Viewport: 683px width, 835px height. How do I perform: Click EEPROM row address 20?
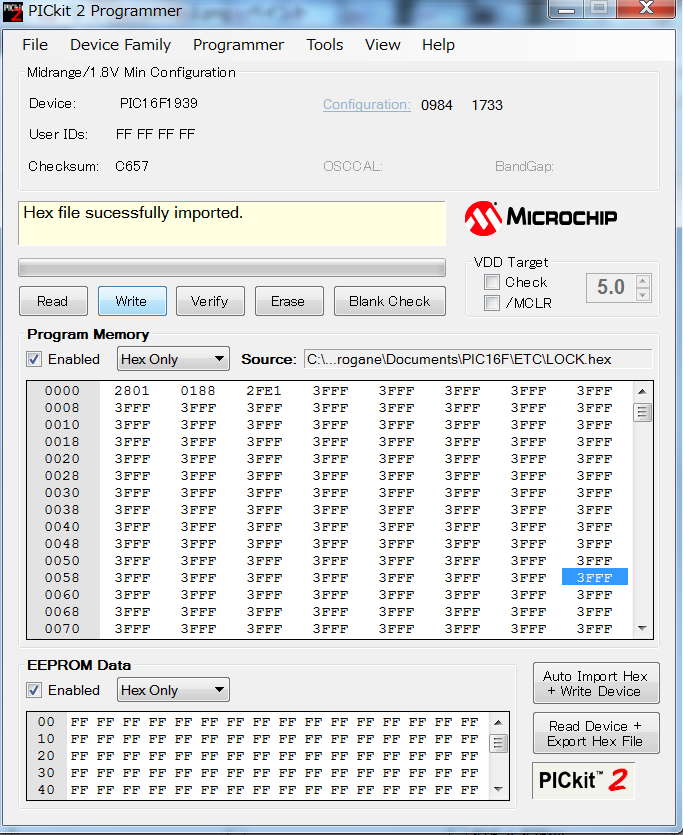click(46, 756)
